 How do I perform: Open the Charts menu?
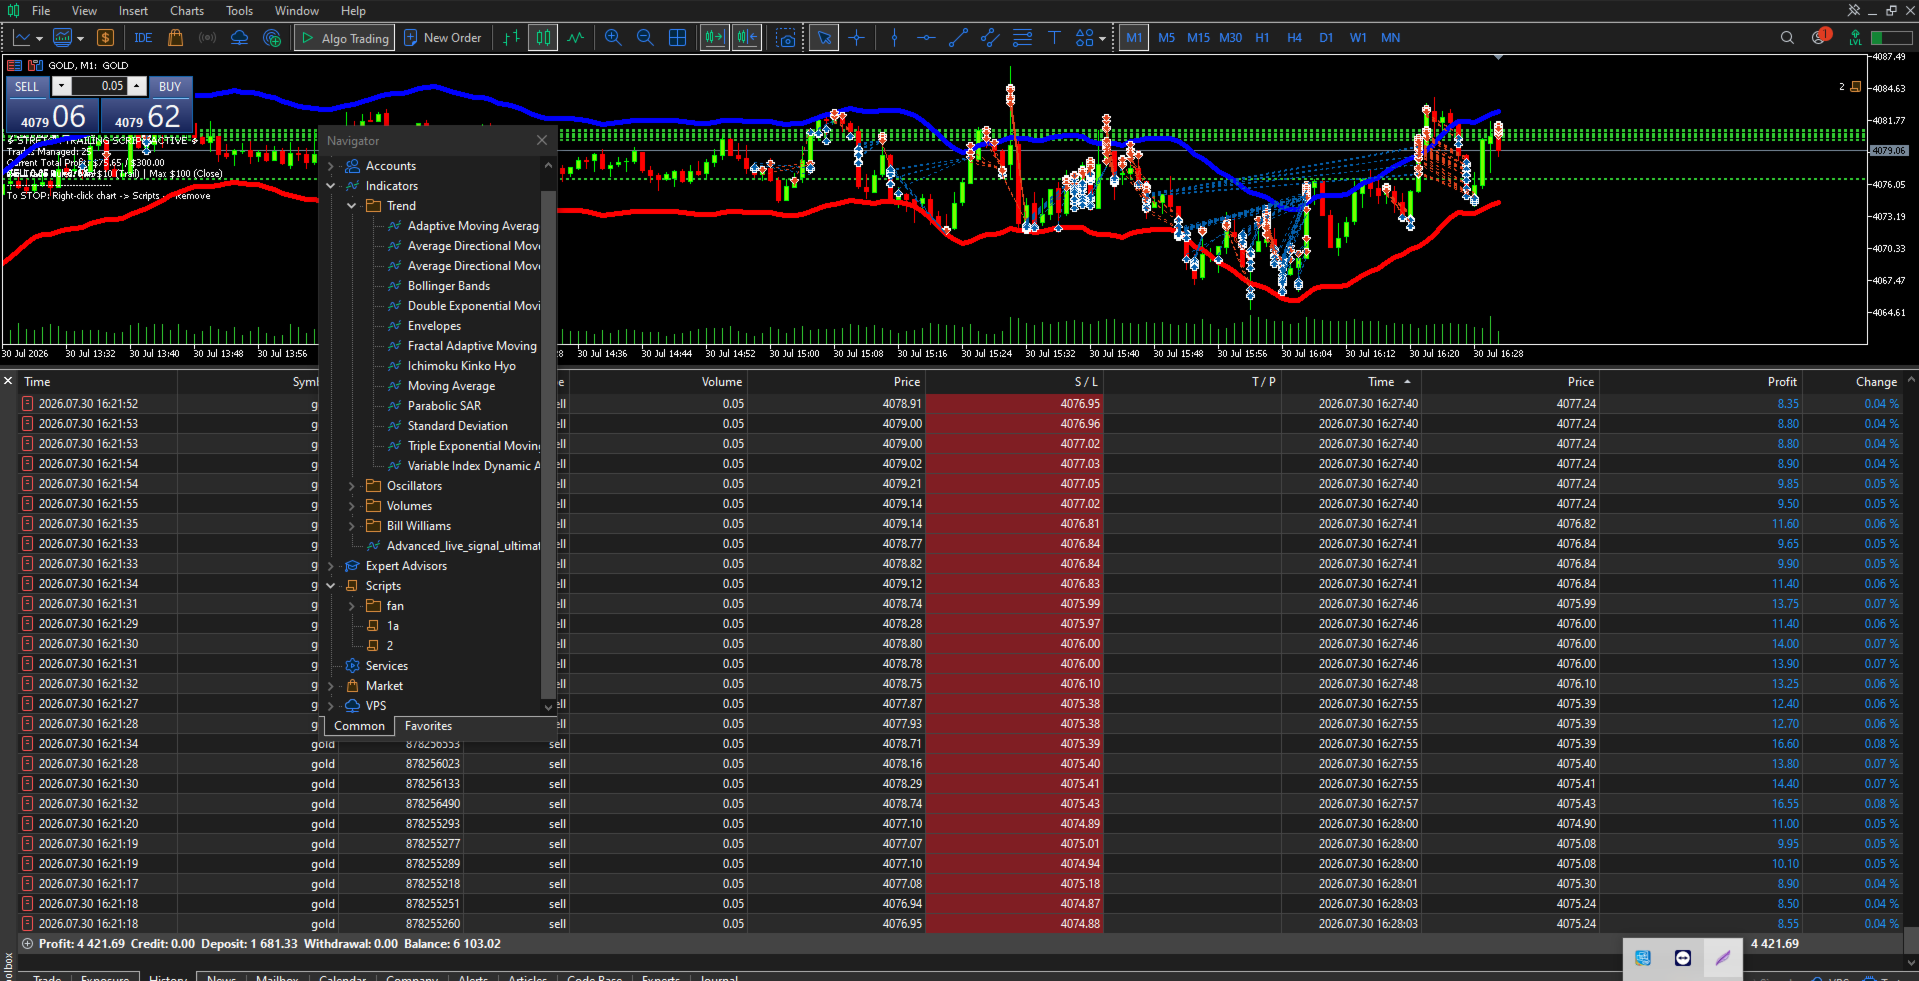tap(187, 11)
